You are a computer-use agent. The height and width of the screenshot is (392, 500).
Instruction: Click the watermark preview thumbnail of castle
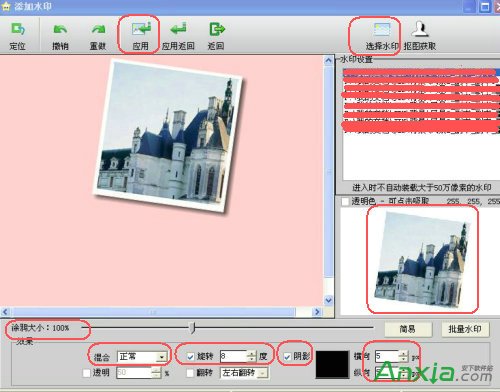coord(422,259)
